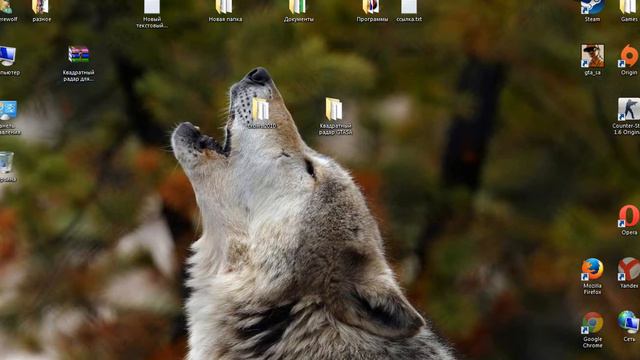The width and height of the screenshot is (640, 360).
Task: Select the Yandex browser shortcut
Action: [629, 273]
